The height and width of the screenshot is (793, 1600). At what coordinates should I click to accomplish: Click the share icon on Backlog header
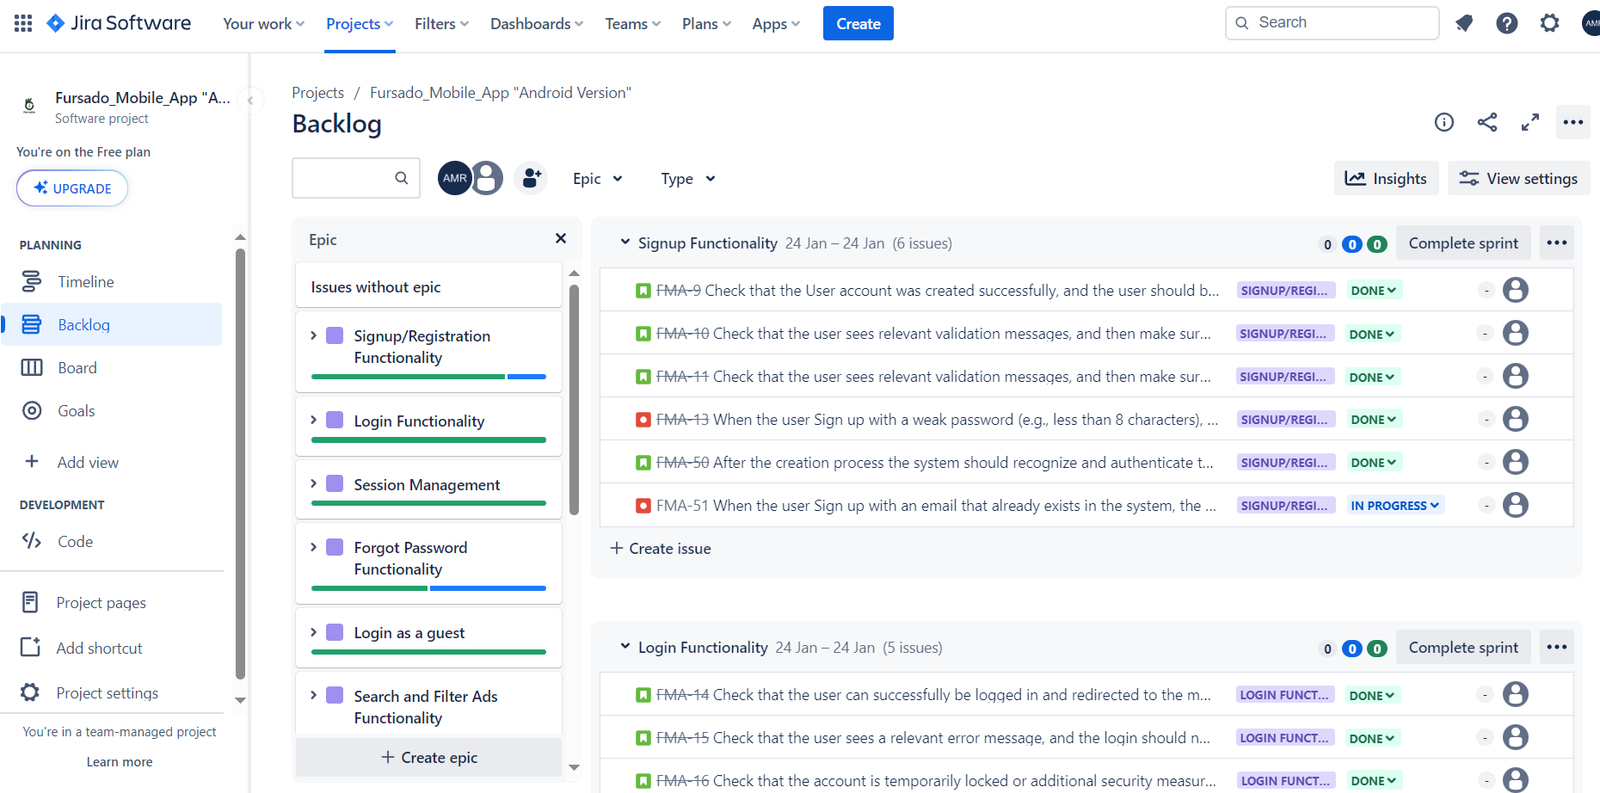click(x=1487, y=122)
